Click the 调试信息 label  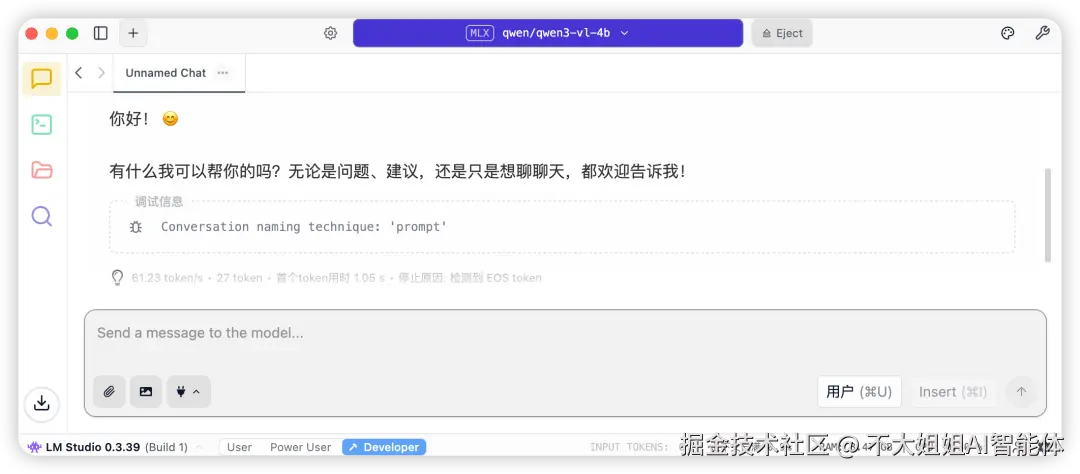point(159,202)
